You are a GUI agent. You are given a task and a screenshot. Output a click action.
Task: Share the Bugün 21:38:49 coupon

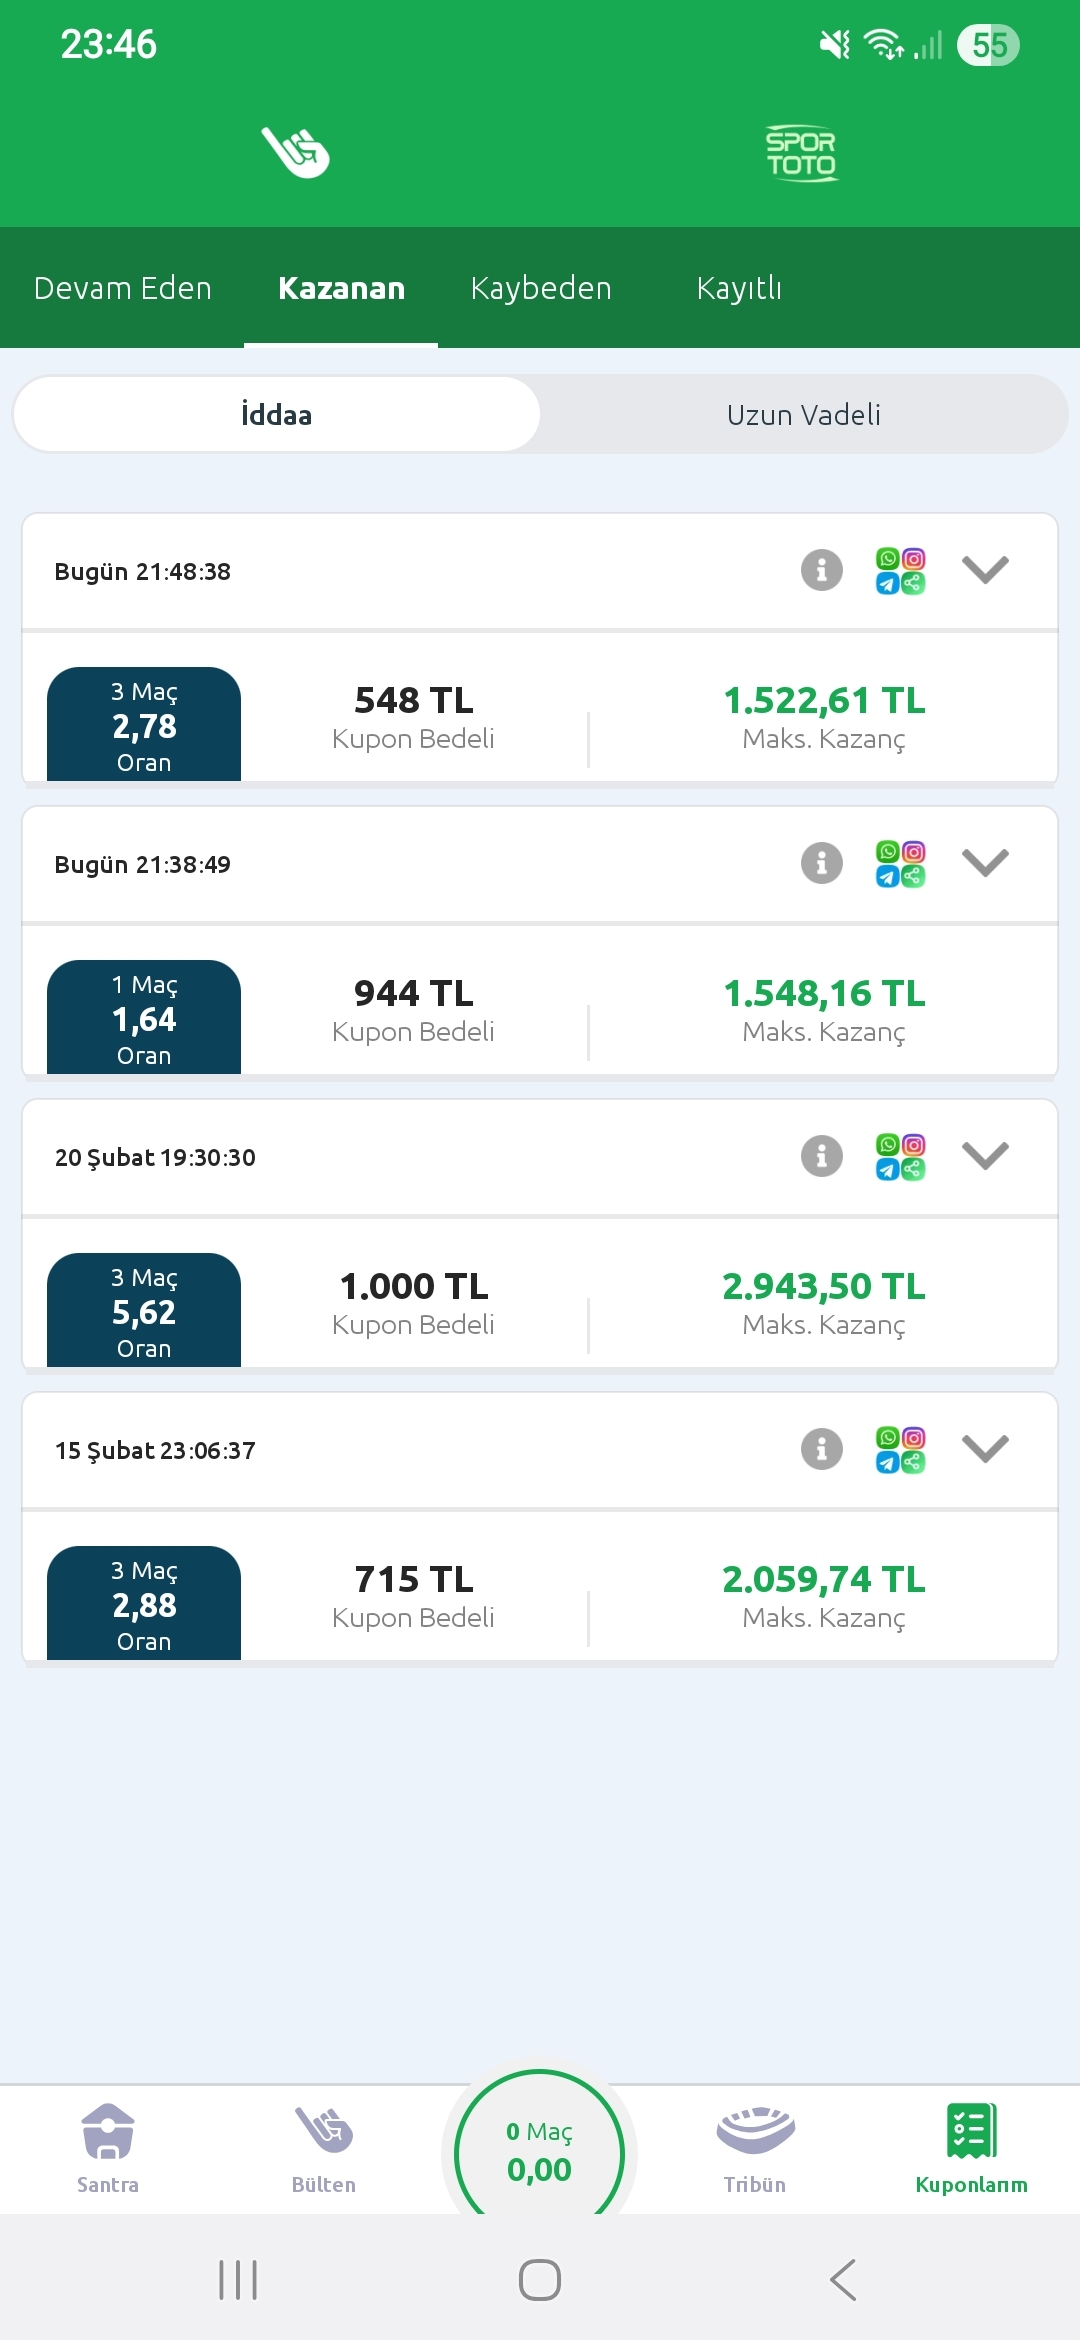click(900, 864)
